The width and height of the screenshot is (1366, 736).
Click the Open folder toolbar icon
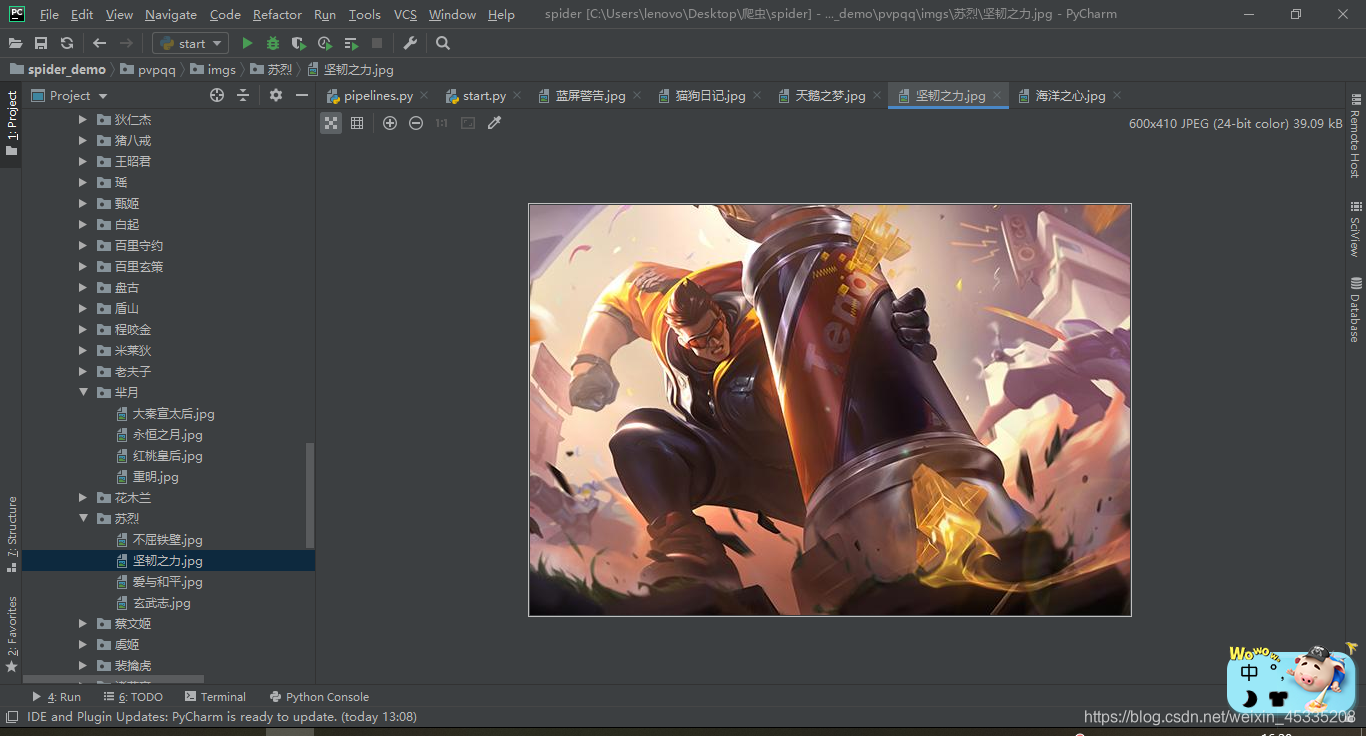(x=15, y=43)
